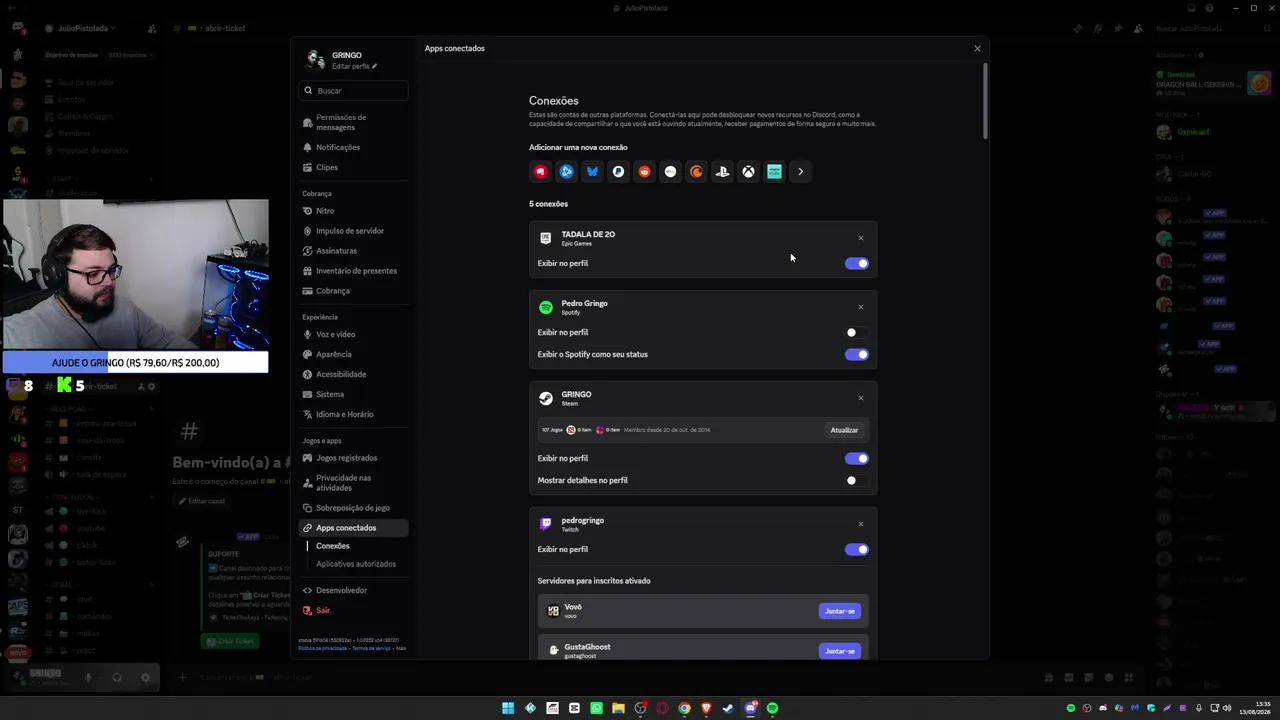Screen dimensions: 1280x720
Task: Toggle Epic Games 'Exibir no perfil' switch
Action: coord(857,264)
